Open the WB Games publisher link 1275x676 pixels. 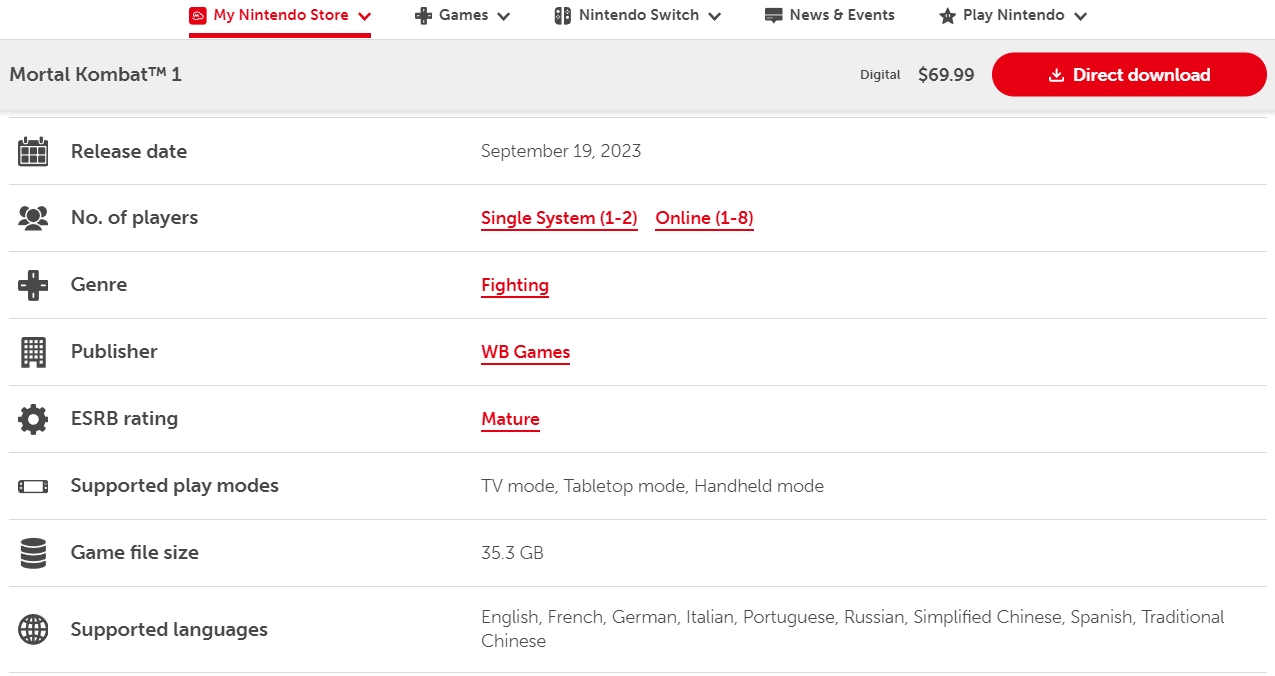(x=525, y=352)
